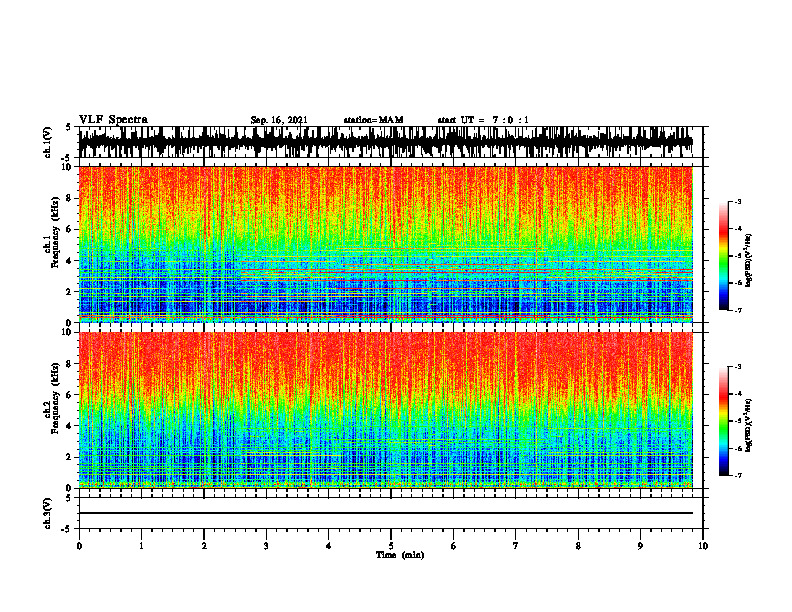Select the "Sep. 16, 2021" date label
Viewport: 792px width, 612px height.
pyautogui.click(x=279, y=120)
